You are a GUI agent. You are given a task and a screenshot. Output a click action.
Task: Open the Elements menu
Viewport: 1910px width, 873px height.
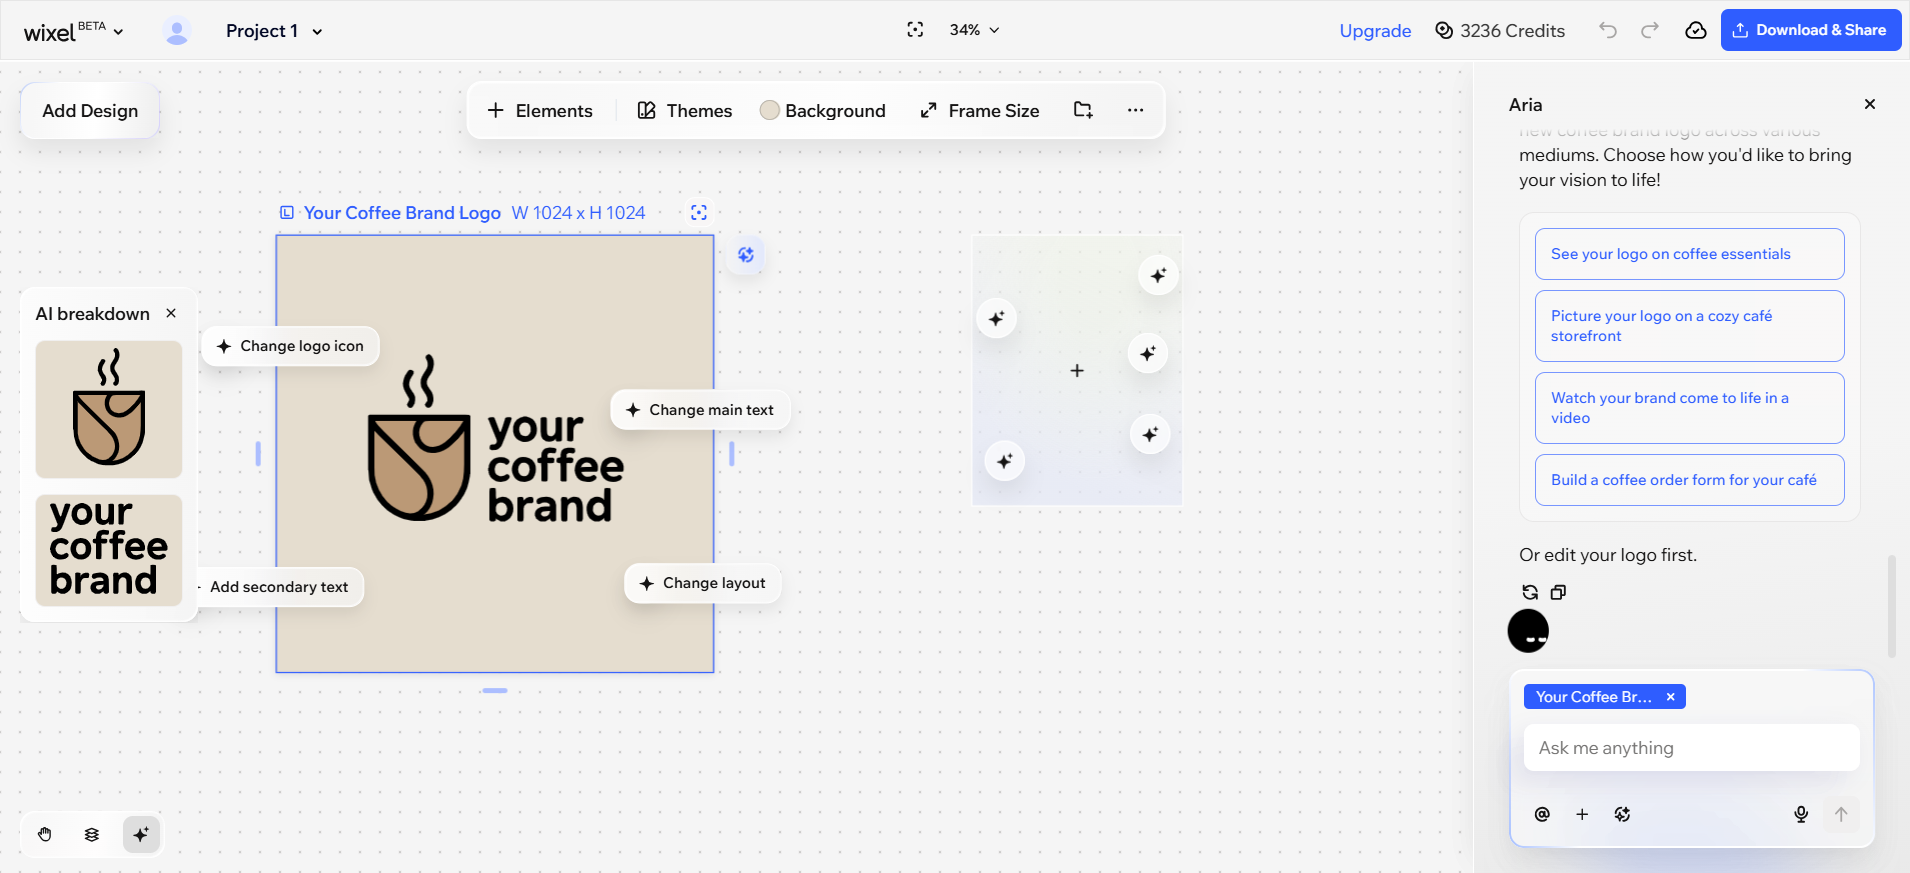pyautogui.click(x=540, y=111)
